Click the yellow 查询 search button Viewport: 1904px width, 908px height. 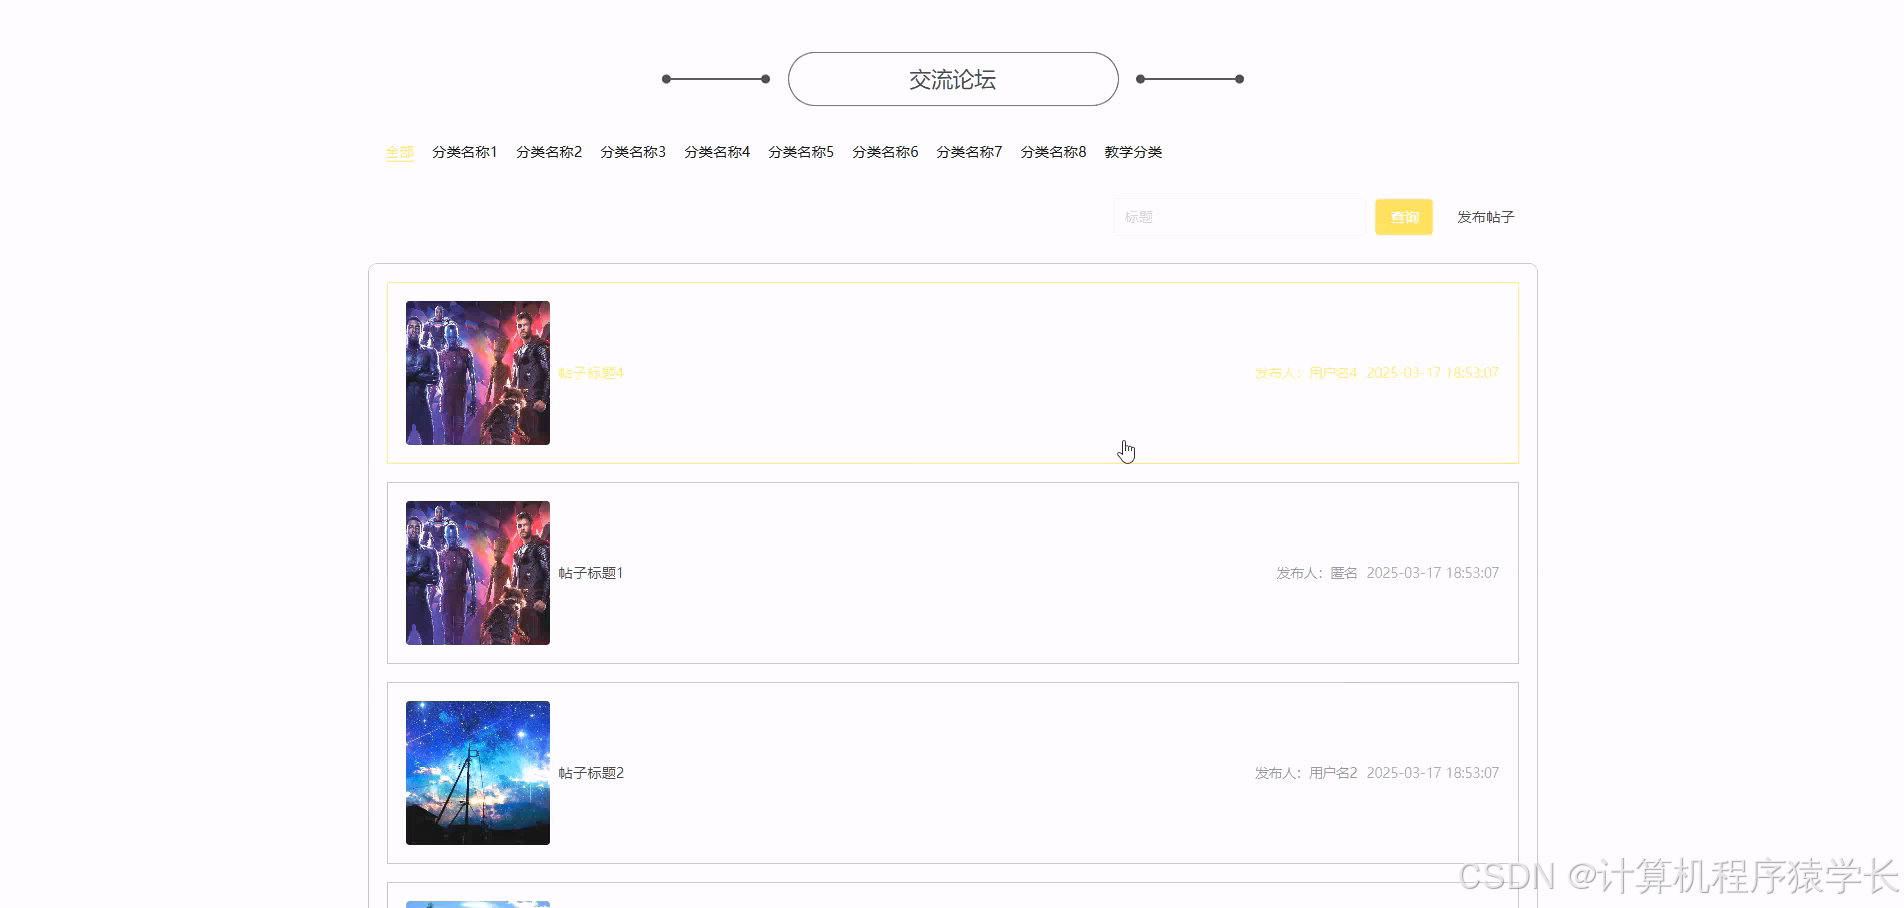1403,217
